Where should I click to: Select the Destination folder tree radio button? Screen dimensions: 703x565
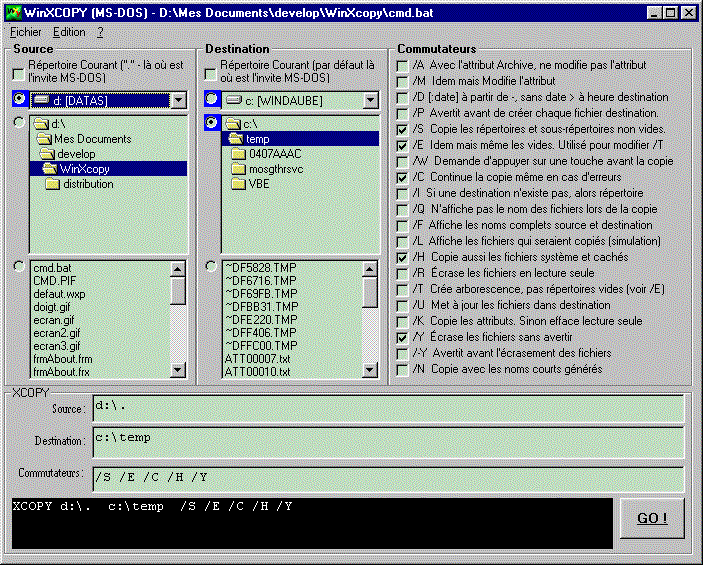click(211, 122)
